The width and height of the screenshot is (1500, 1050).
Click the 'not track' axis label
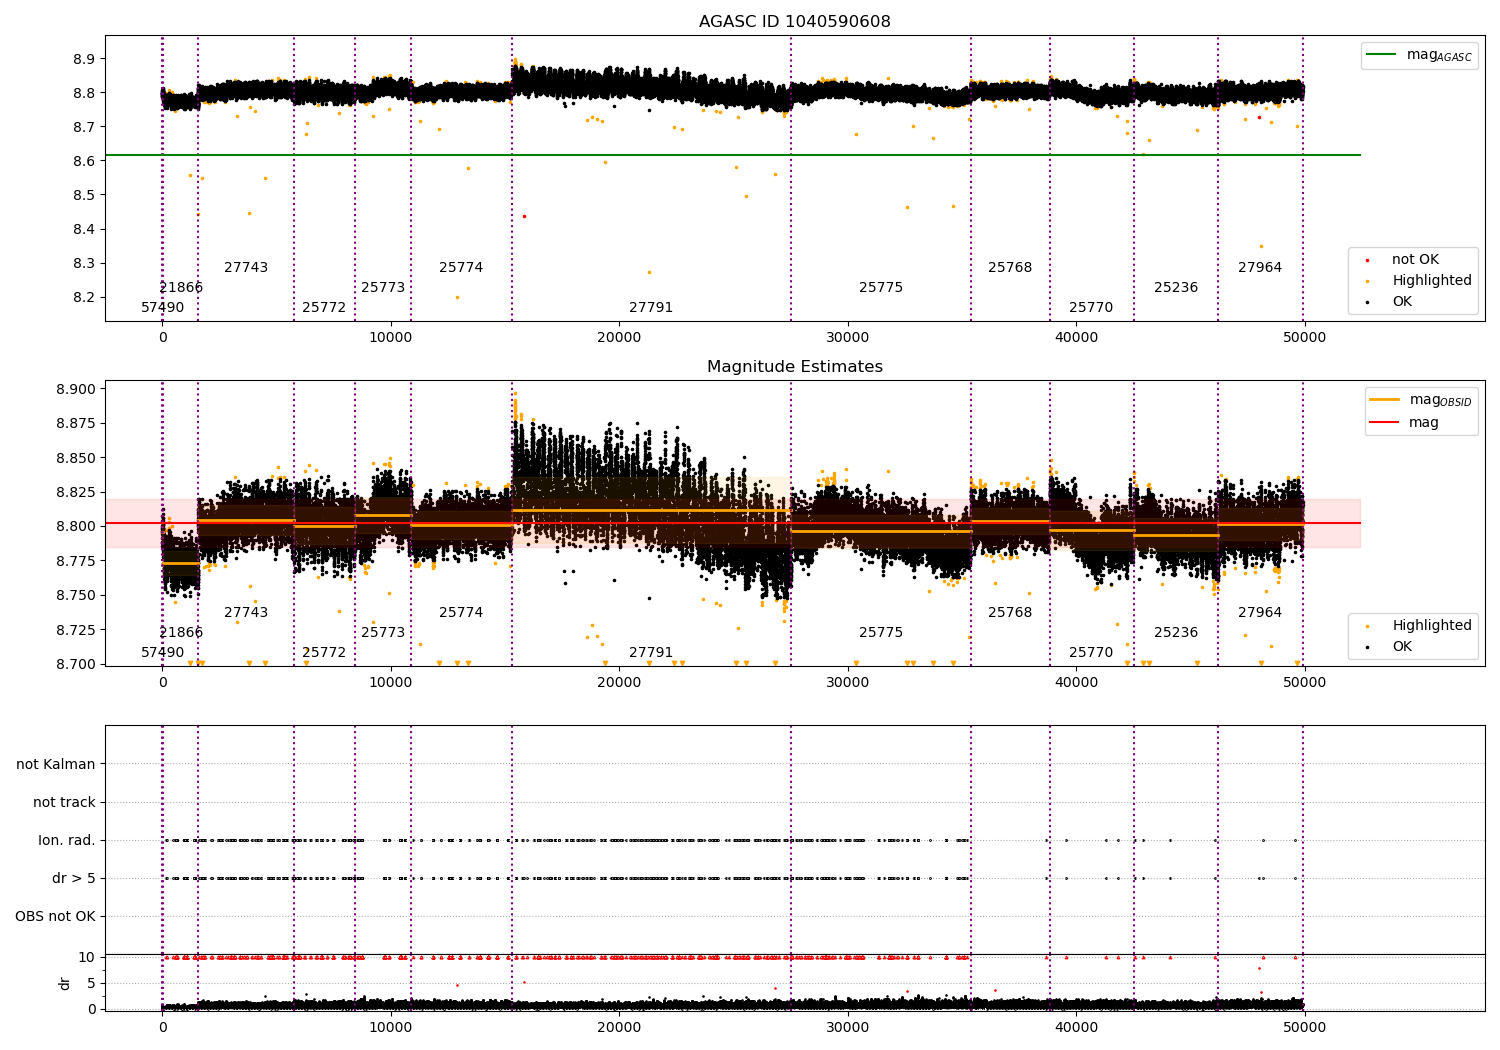[x=64, y=803]
